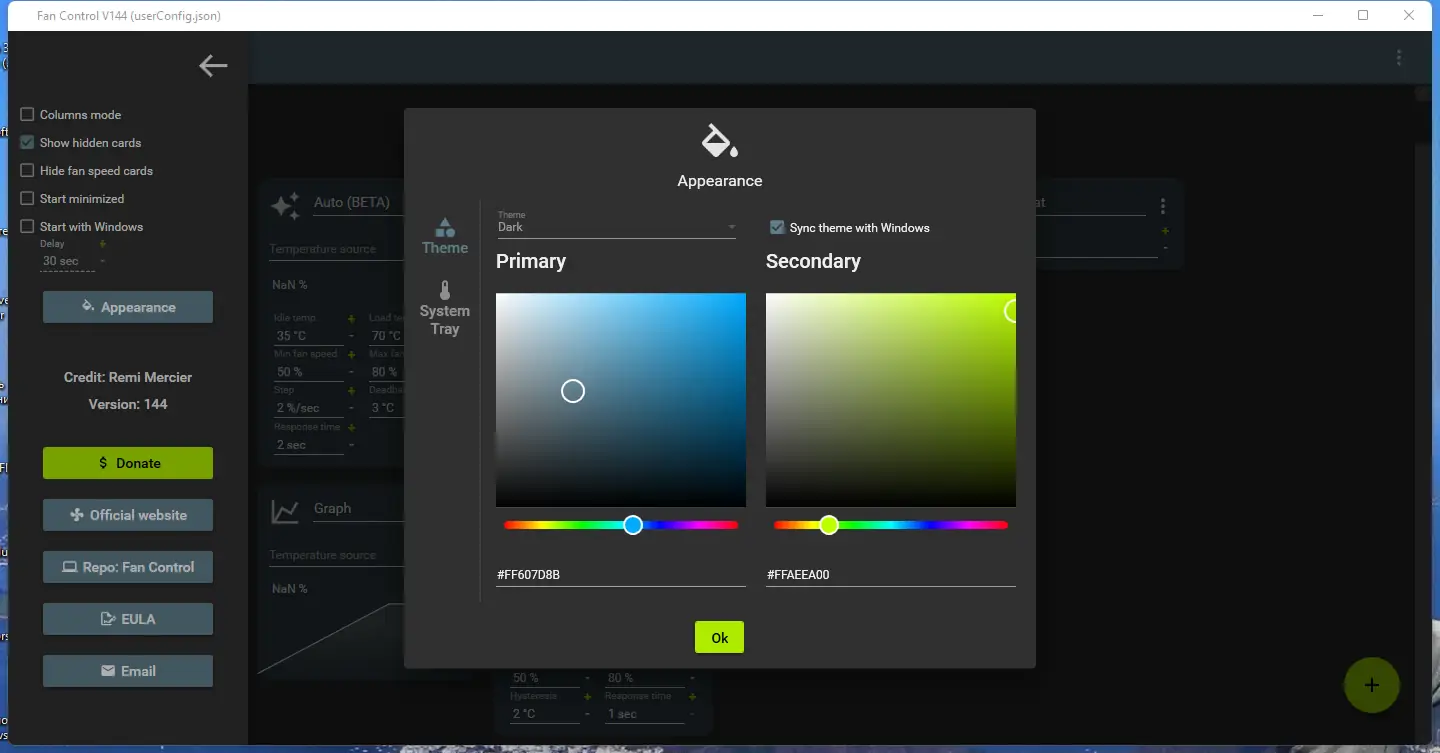Increase Idle temp with its plus
This screenshot has height=753, width=1440.
click(x=351, y=319)
